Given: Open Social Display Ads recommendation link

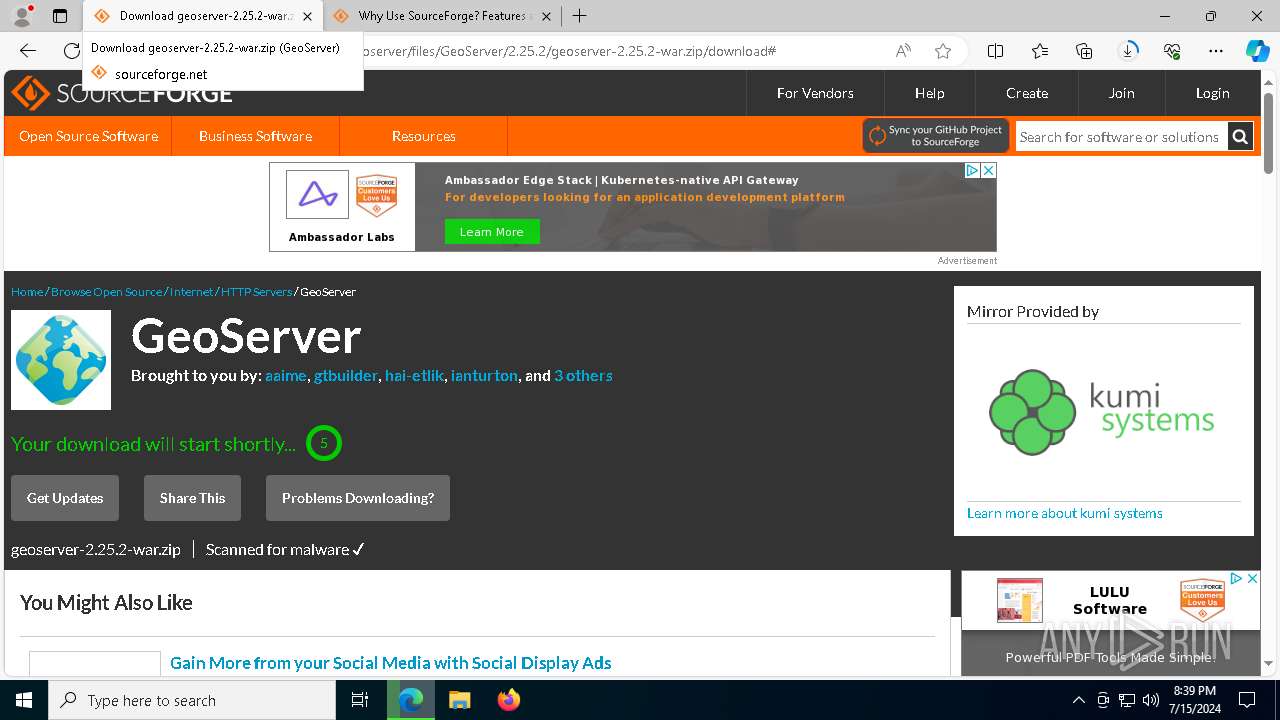Looking at the screenshot, I should 391,663.
